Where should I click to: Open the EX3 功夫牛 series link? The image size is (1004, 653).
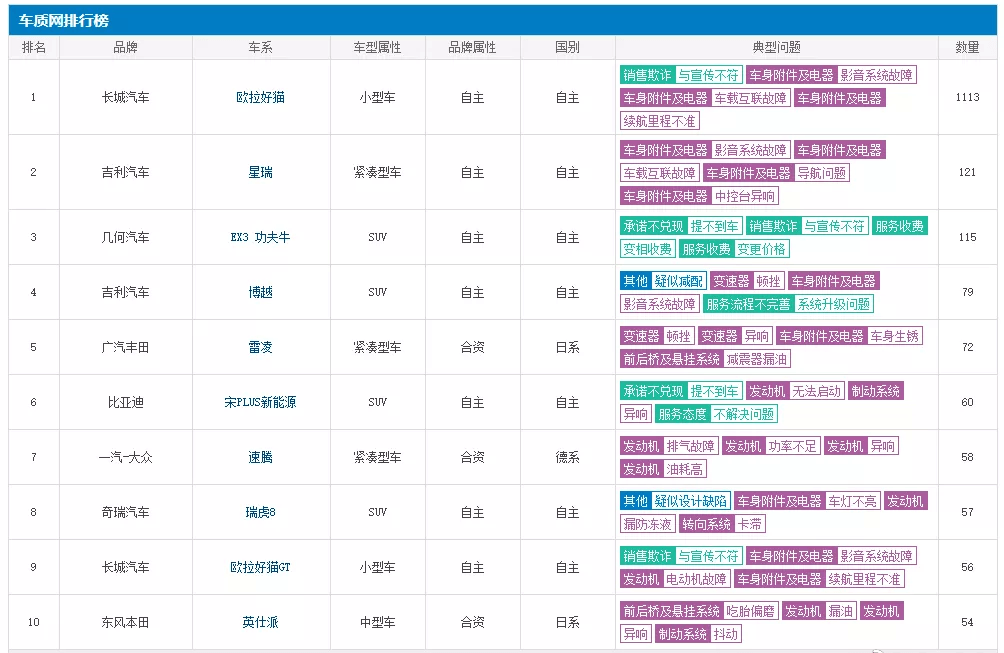[x=260, y=237]
